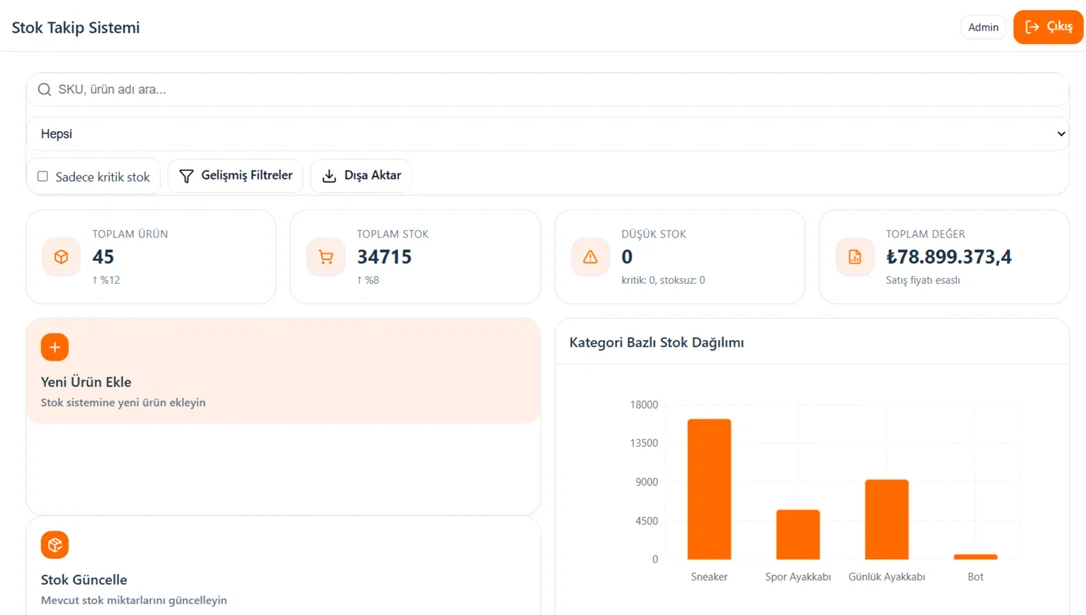Click the Günlük Ayakkabı axis label
This screenshot has width=1086, height=615.
887,577
